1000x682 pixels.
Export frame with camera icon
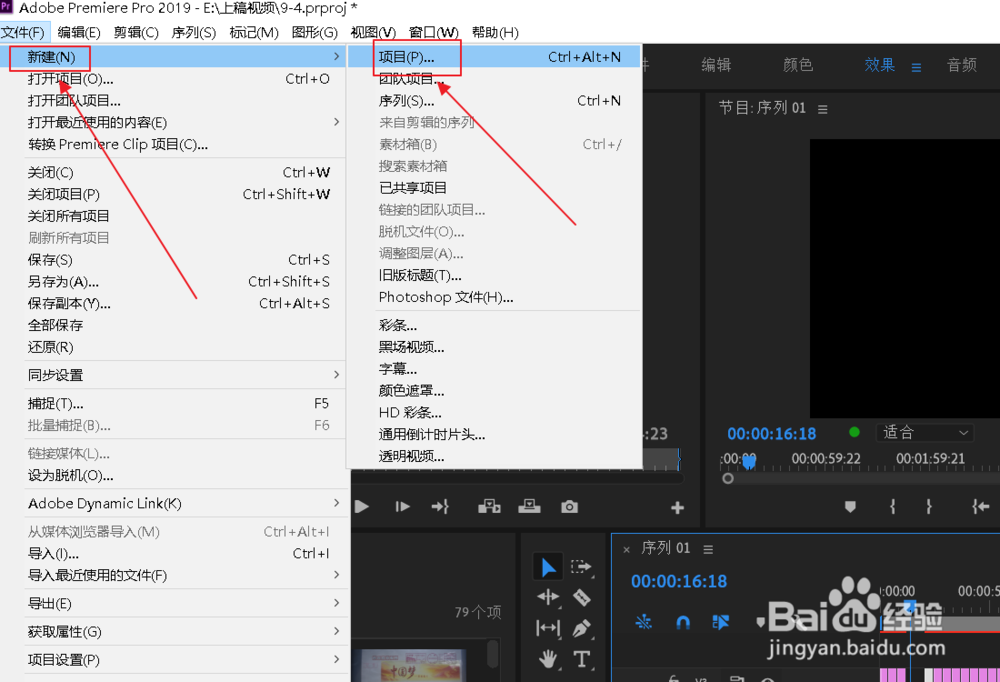tap(570, 507)
